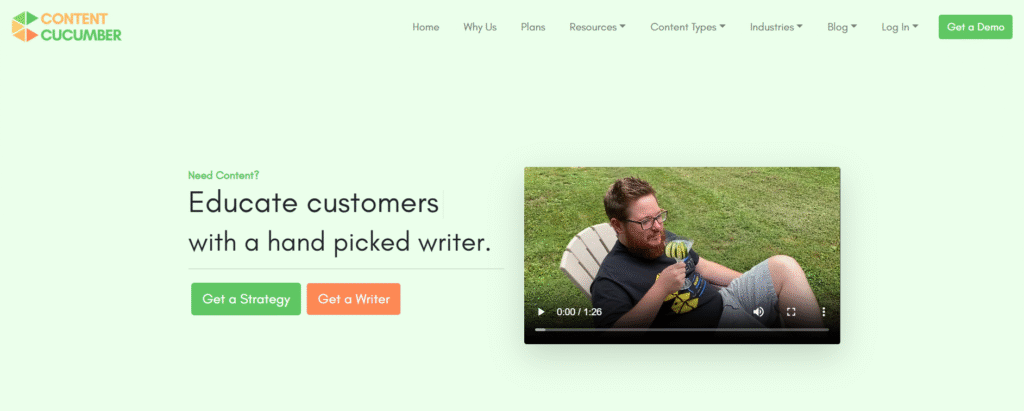The height and width of the screenshot is (411, 1024).
Task: Expand the Content Types dropdown
Action: [x=688, y=27]
